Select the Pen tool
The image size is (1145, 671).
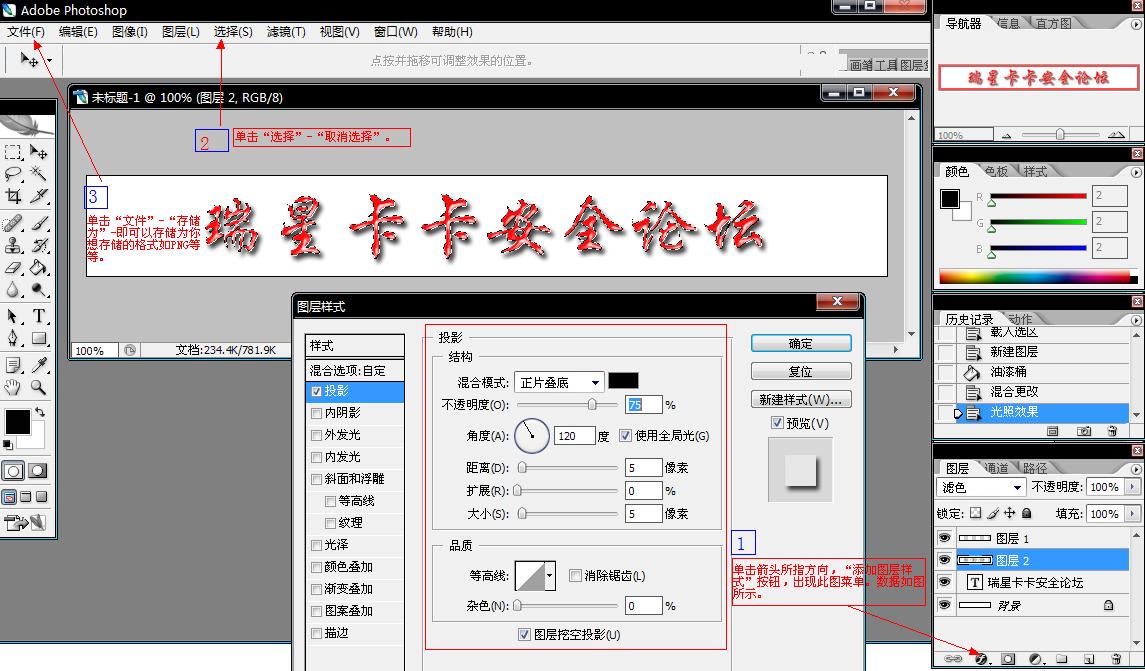[x=12, y=338]
